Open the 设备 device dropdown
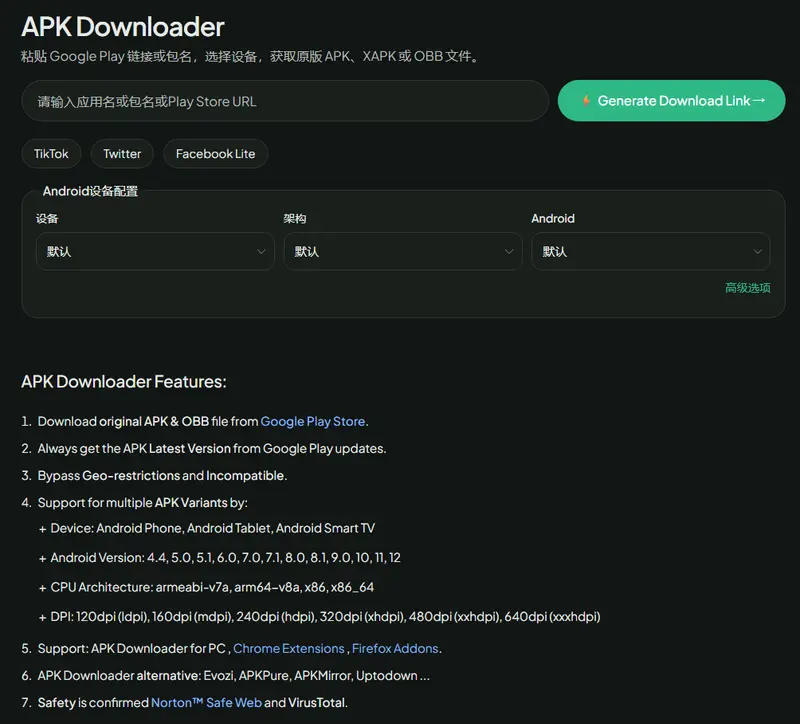The image size is (800, 724). (155, 251)
